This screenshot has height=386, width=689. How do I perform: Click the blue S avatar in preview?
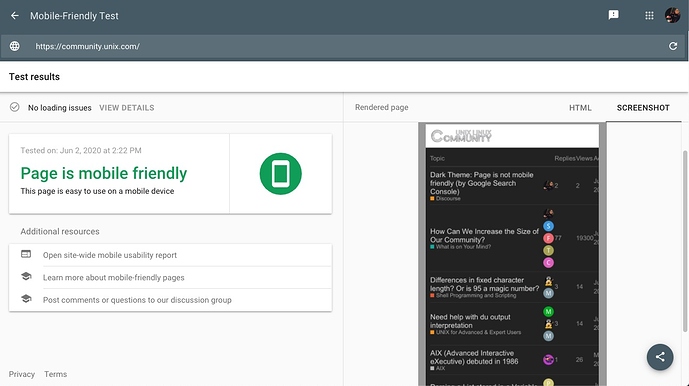tap(548, 226)
